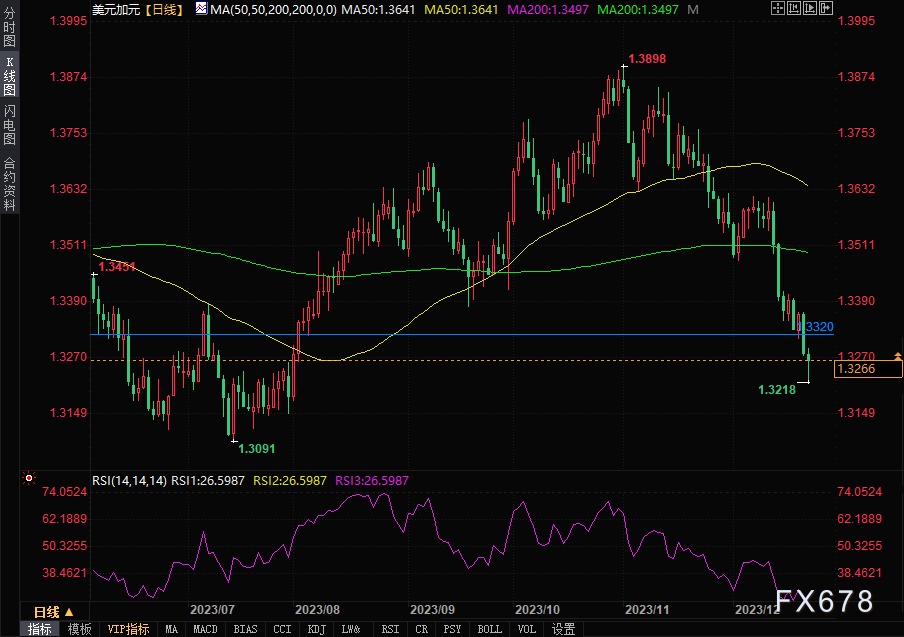Click the orange arrow marker on price axis
Screen dimensions: 904x637
898,357
